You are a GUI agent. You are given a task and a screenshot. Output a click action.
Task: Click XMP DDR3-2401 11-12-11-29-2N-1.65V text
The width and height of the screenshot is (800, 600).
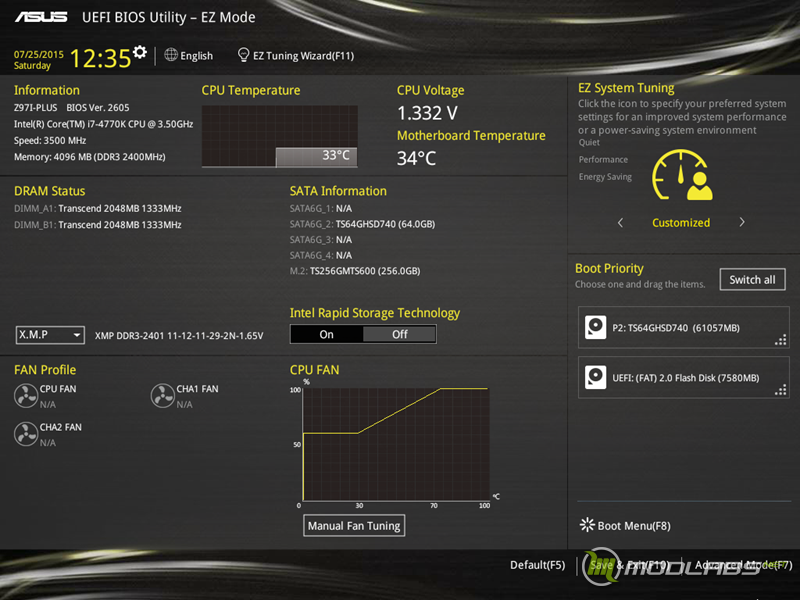[x=179, y=336]
